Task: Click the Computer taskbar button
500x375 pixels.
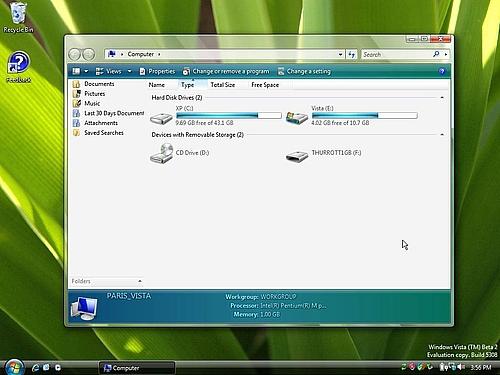Action: coord(137,368)
